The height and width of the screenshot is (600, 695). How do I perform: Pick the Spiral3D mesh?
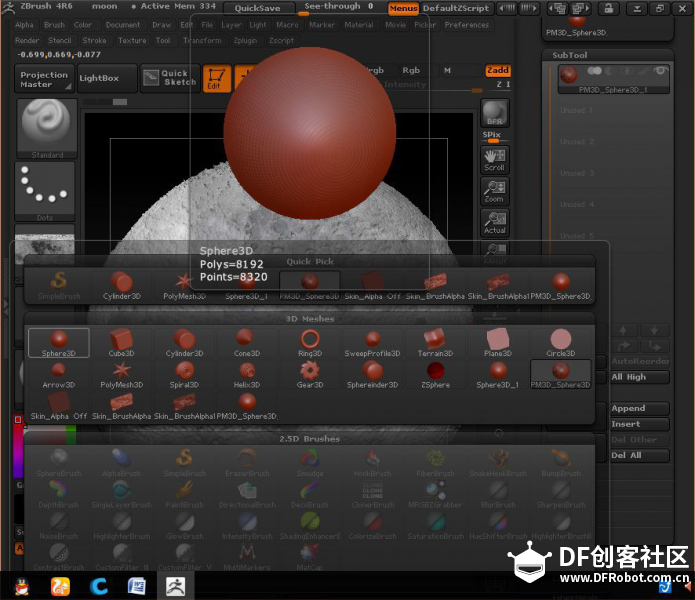[184, 374]
